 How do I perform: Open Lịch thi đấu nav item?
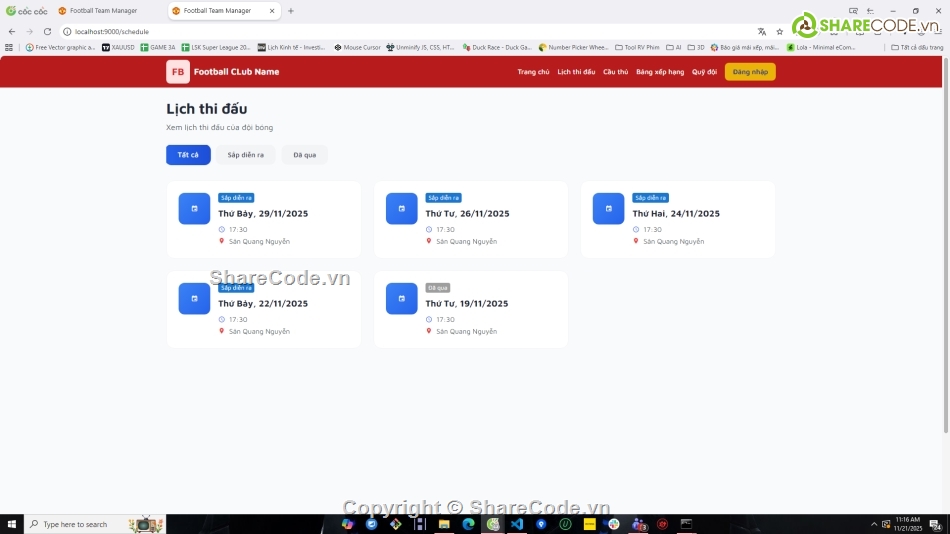[576, 72]
